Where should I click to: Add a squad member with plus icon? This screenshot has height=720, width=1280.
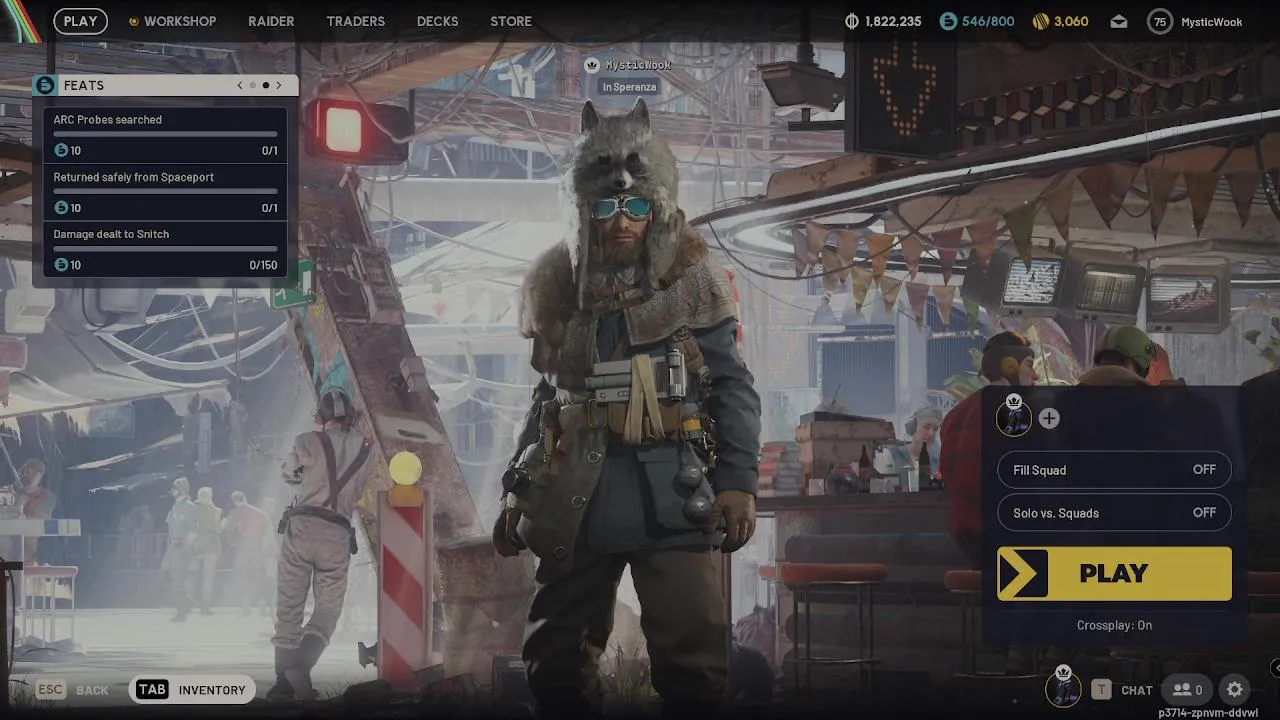click(1049, 419)
